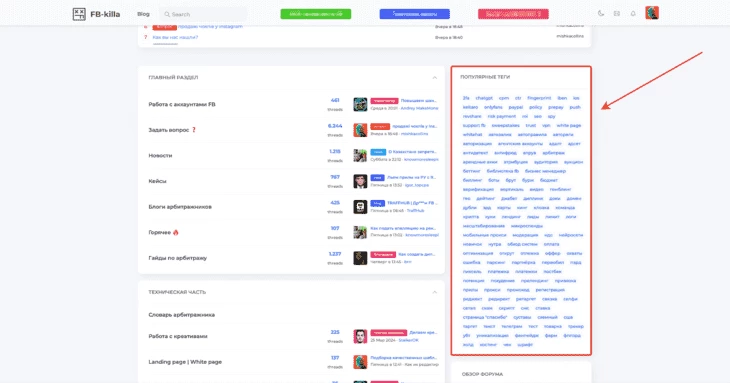Click the blue header button
Screen dimensions: 730x383
(414, 14)
